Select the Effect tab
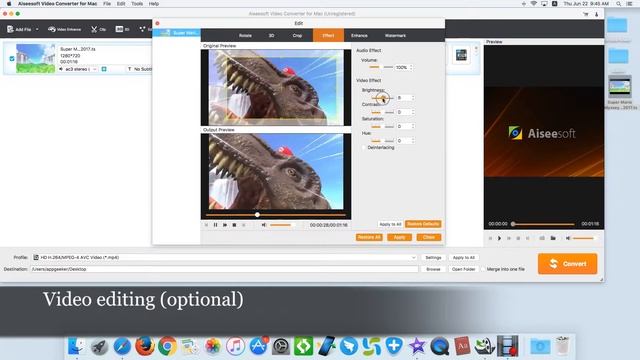Image resolution: width=640 pixels, height=360 pixels. click(328, 36)
